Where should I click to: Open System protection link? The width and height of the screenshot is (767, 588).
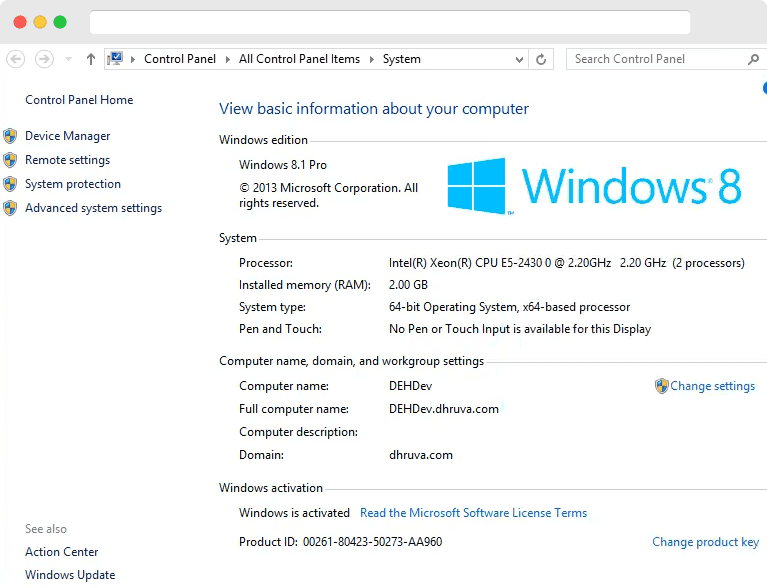coord(73,184)
